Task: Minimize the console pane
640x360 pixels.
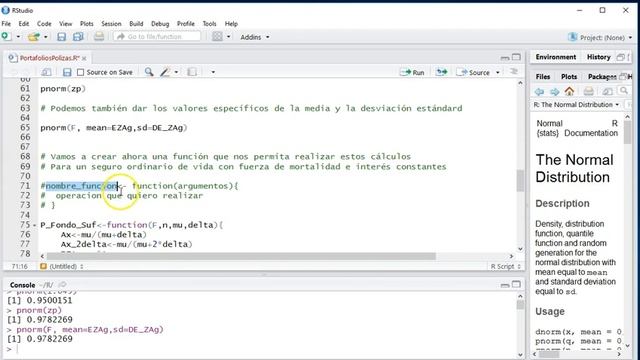Action: [505, 284]
